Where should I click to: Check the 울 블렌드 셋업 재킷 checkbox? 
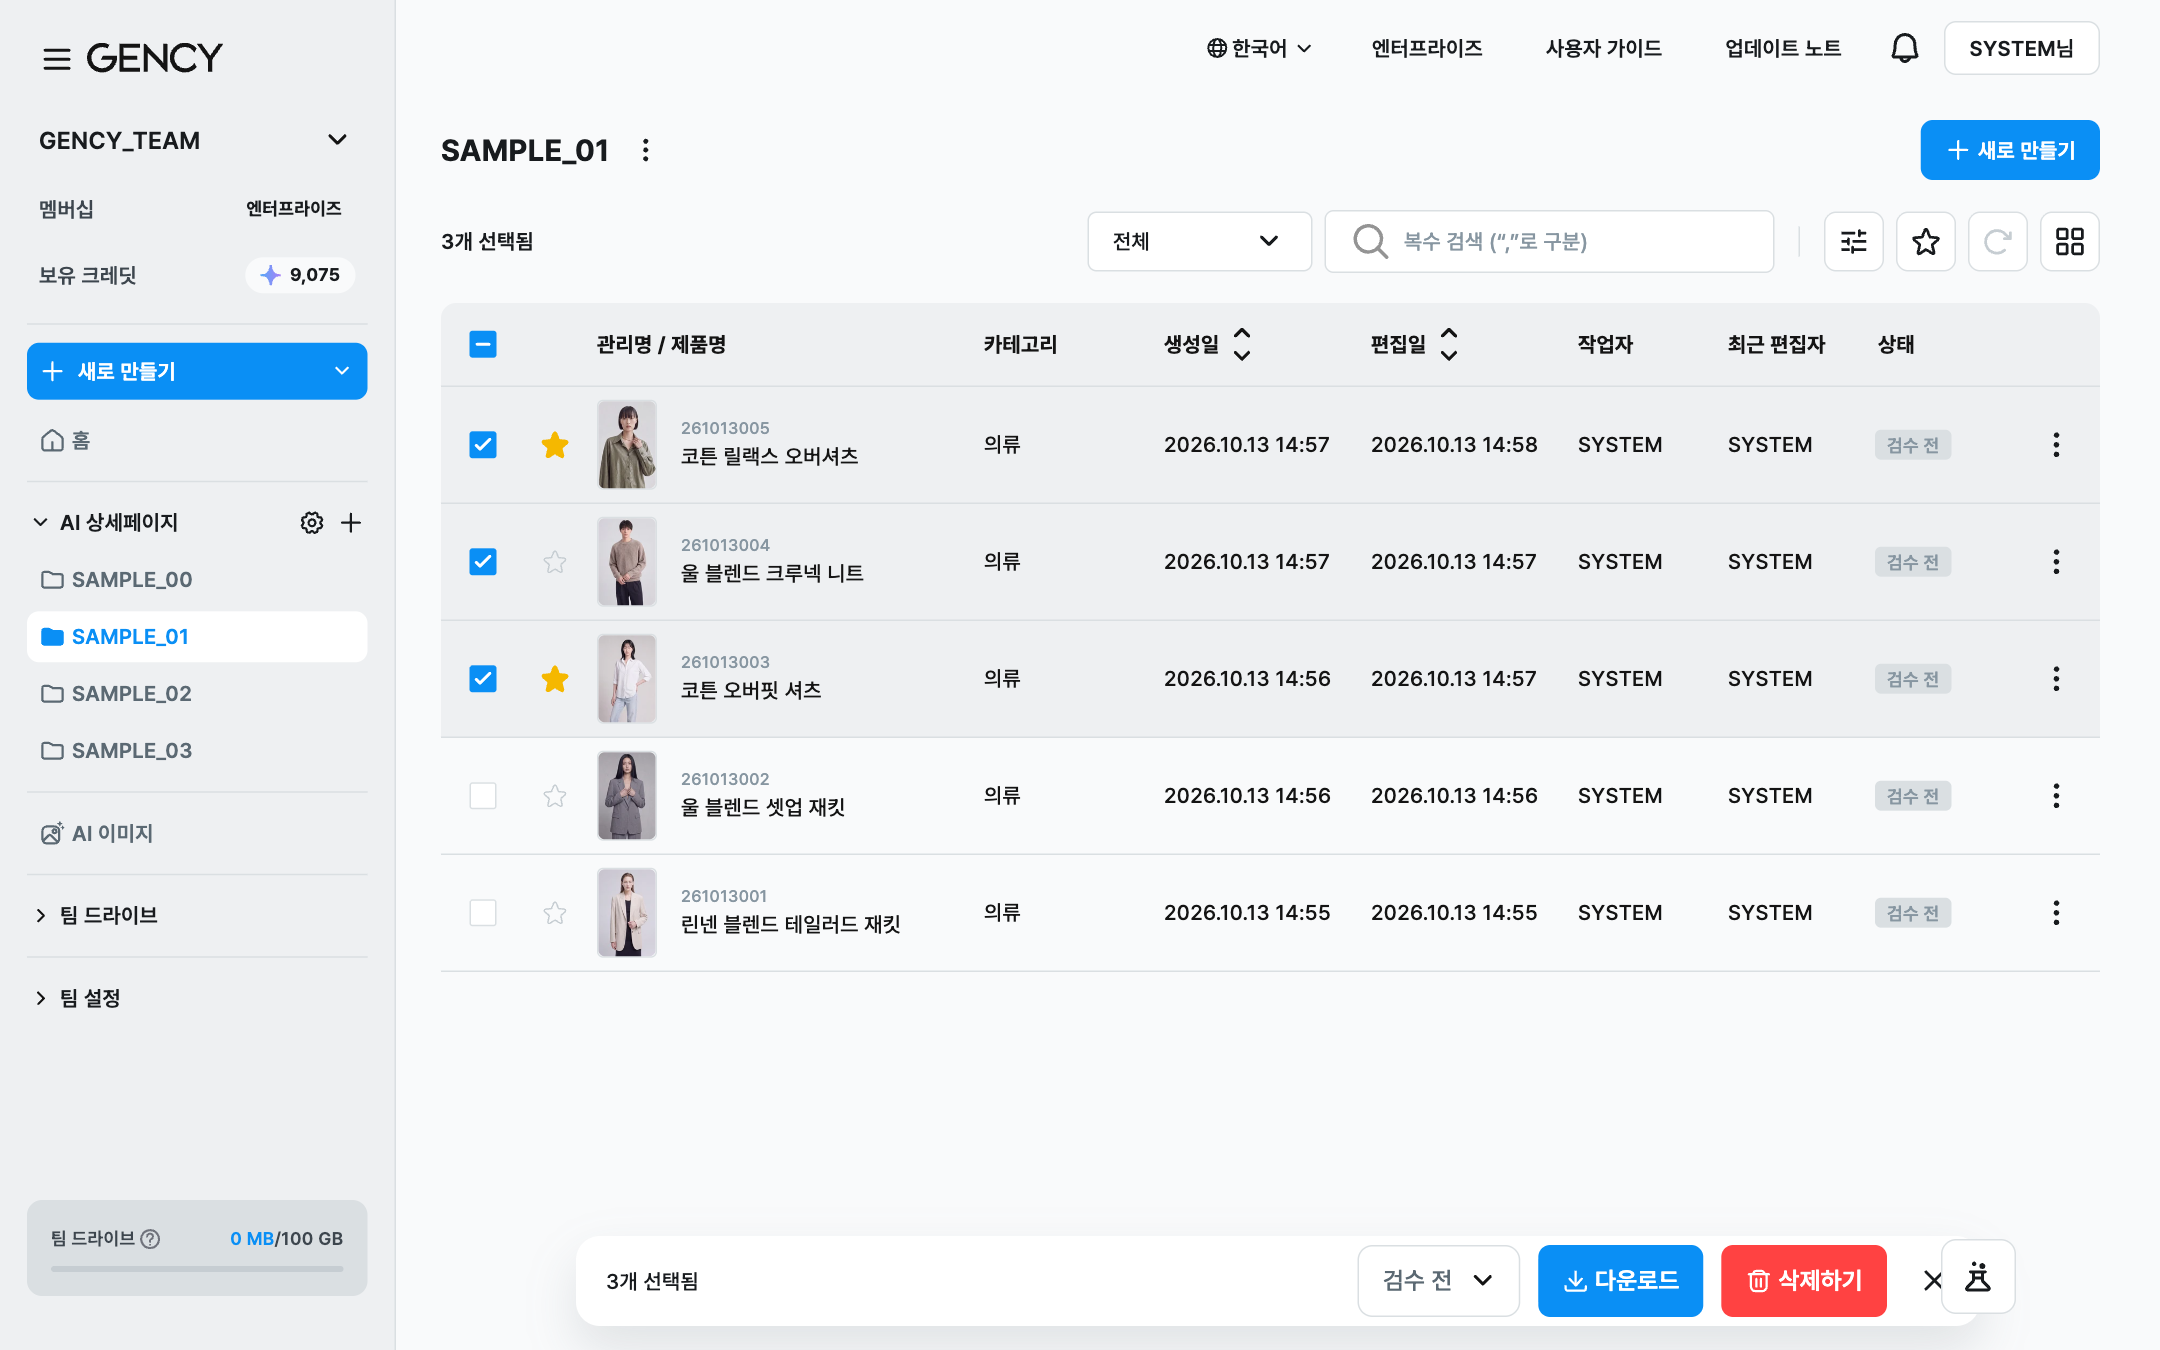(x=483, y=796)
